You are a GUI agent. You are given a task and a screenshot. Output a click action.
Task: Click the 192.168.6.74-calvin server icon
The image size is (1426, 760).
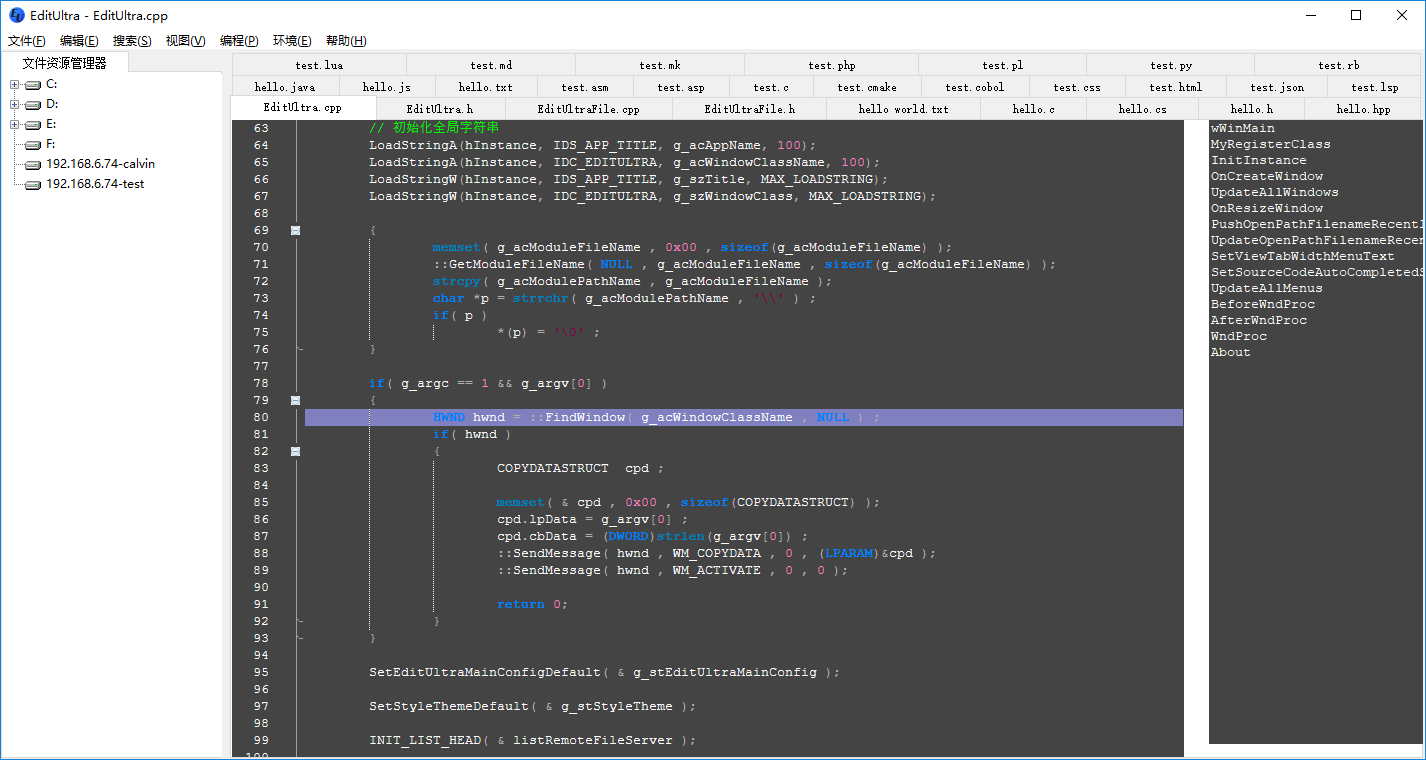coord(33,164)
